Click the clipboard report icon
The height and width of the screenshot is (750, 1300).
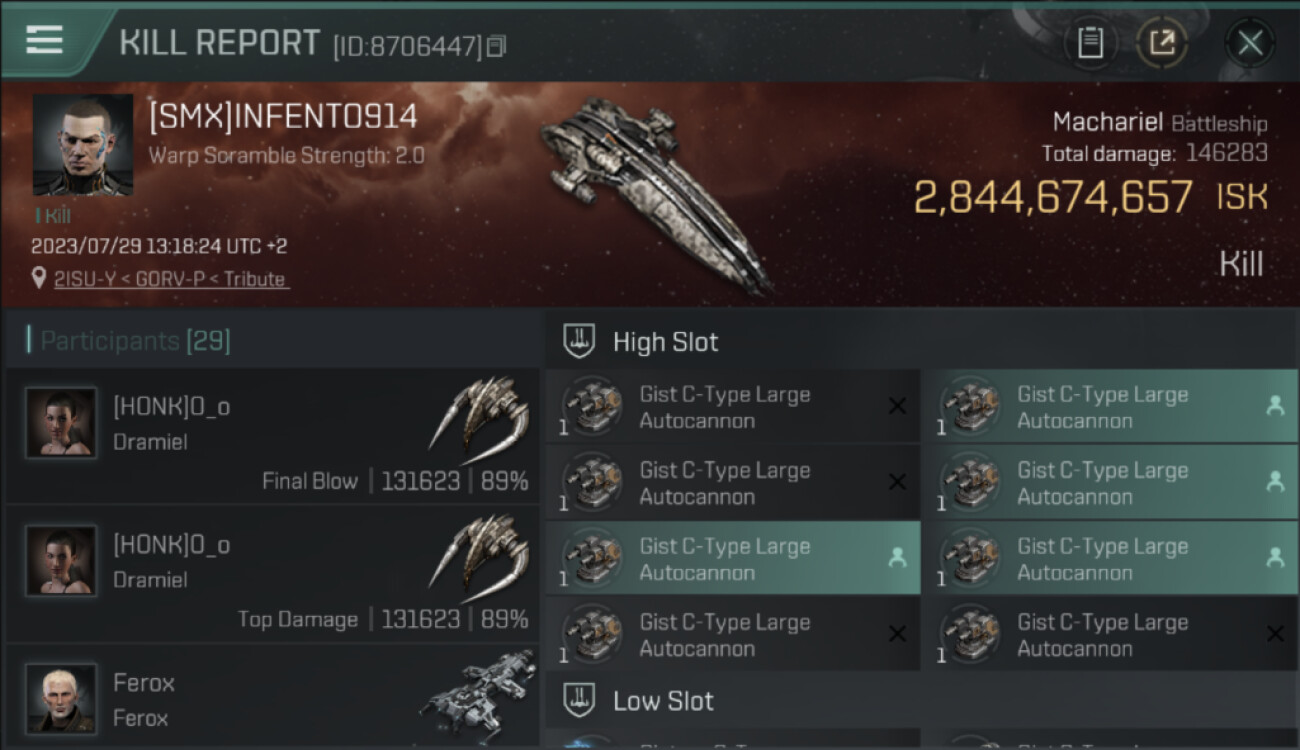pyautogui.click(x=1090, y=42)
